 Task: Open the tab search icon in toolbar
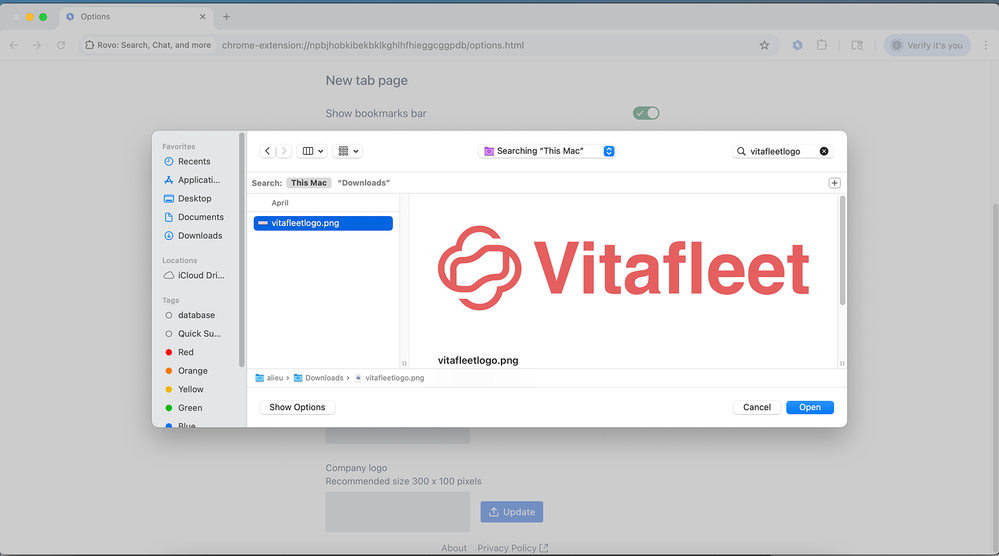tap(857, 45)
